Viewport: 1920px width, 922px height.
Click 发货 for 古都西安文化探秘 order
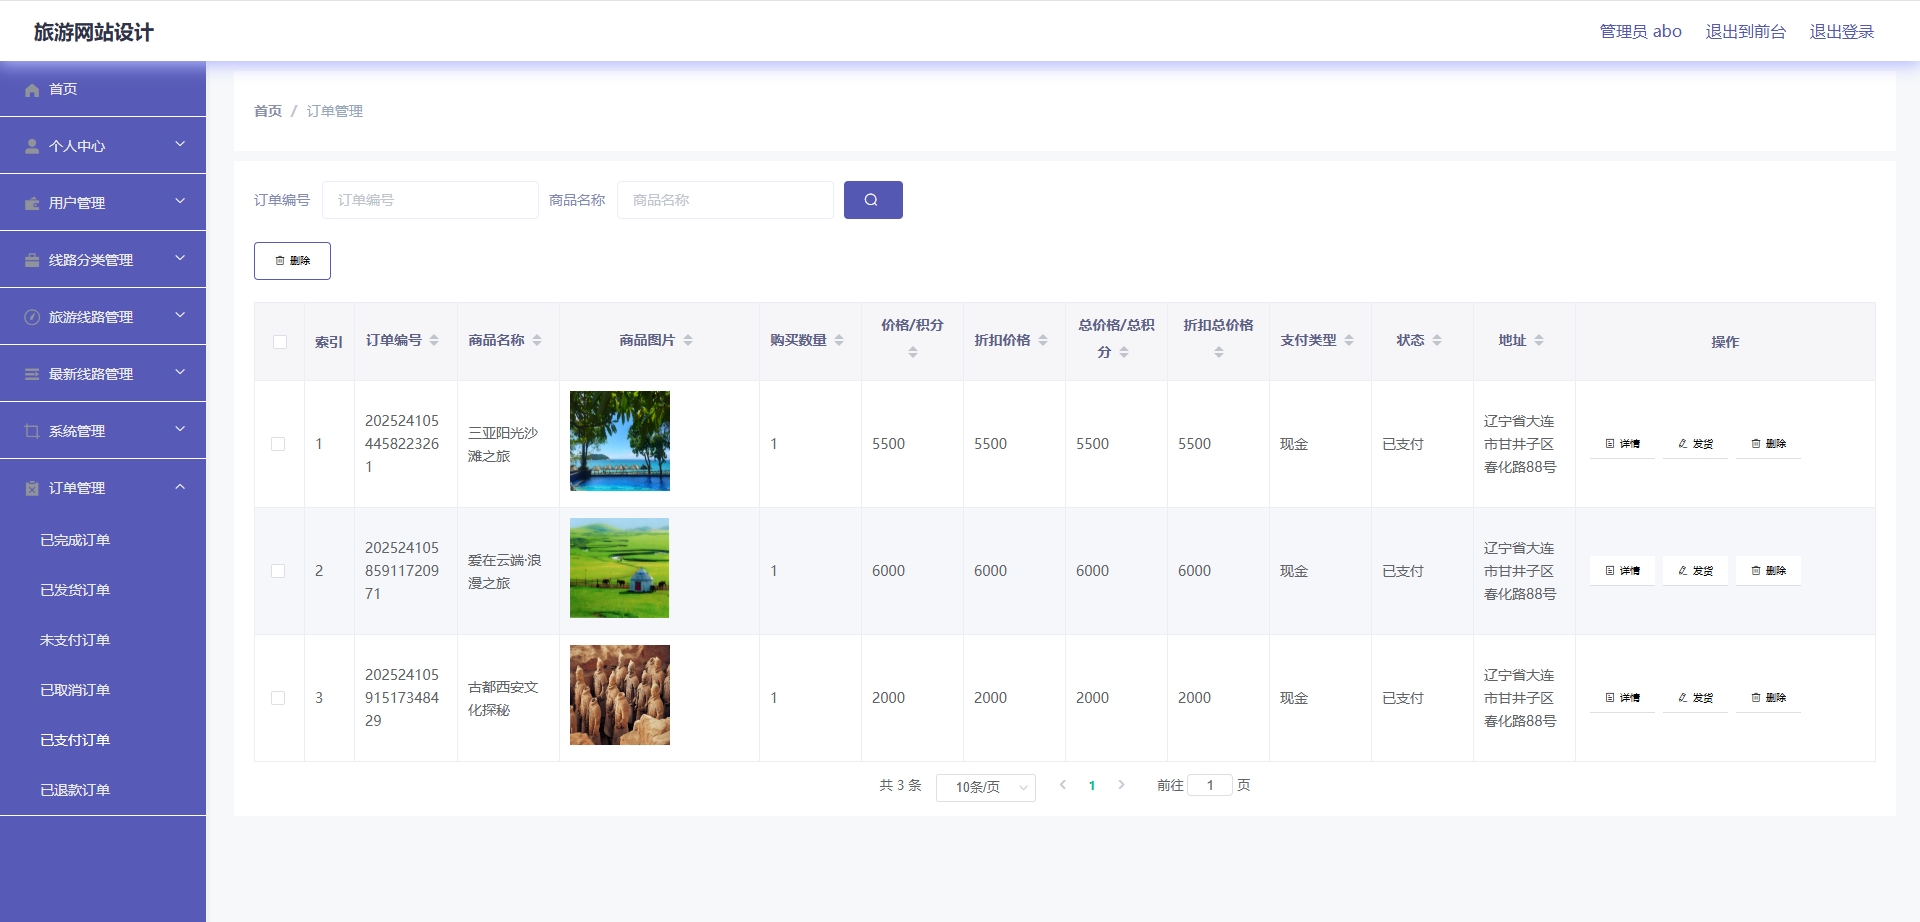click(1695, 698)
